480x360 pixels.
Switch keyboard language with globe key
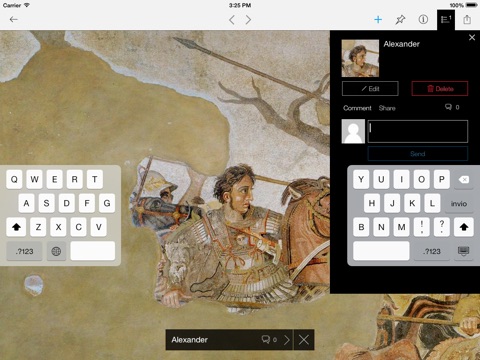pos(56,251)
